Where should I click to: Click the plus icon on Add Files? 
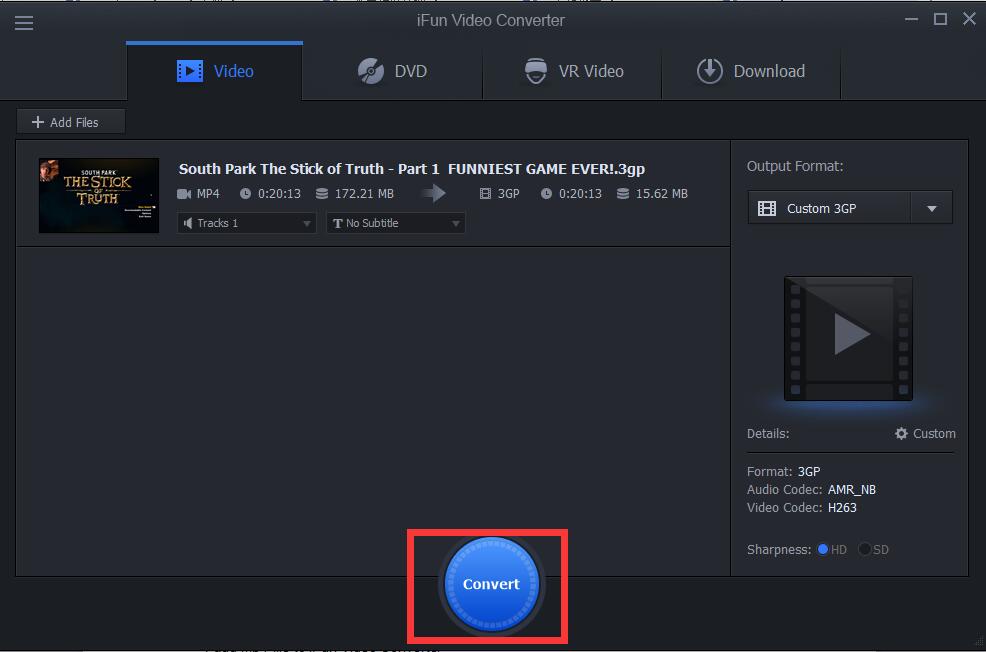point(38,122)
